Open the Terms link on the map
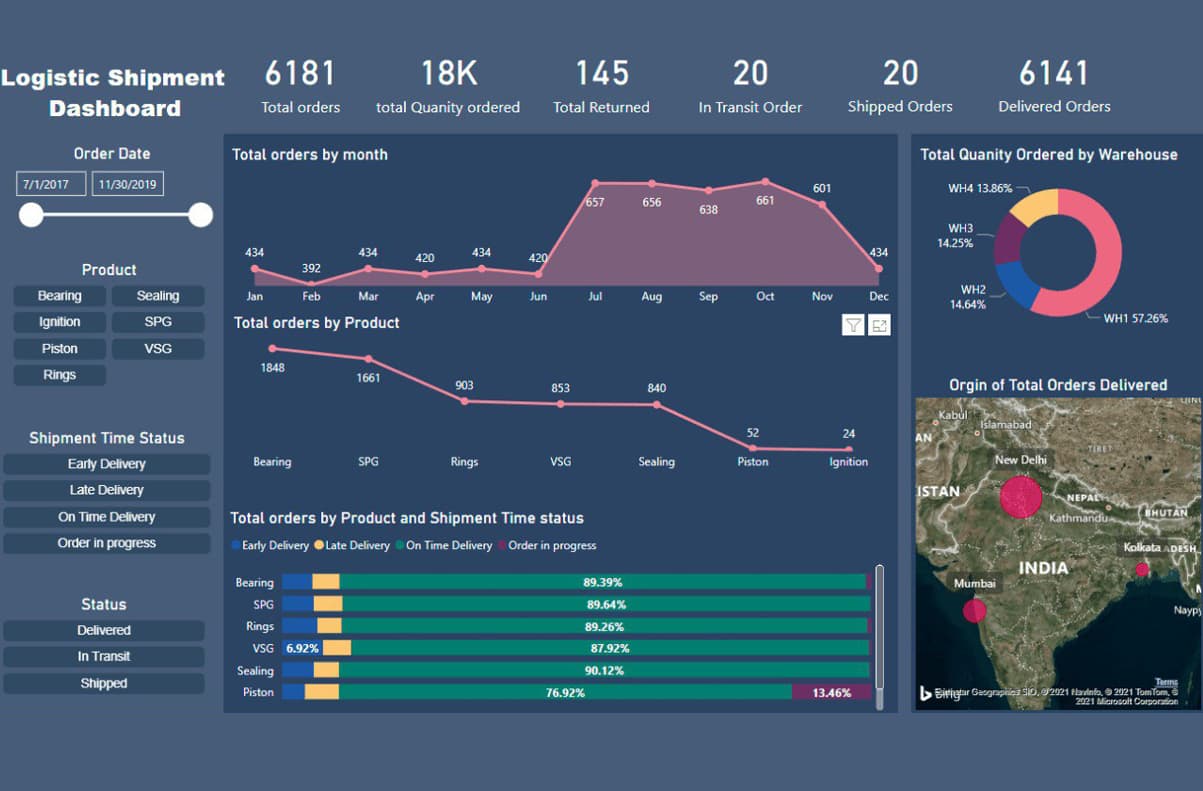 [1166, 682]
